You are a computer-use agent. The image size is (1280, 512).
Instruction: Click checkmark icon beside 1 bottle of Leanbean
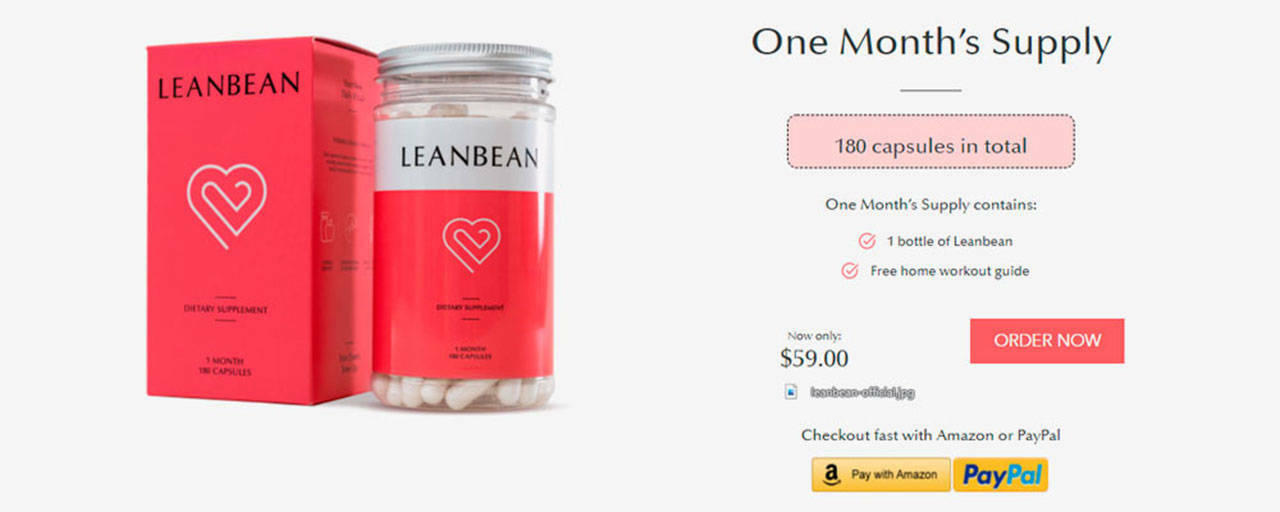(867, 241)
